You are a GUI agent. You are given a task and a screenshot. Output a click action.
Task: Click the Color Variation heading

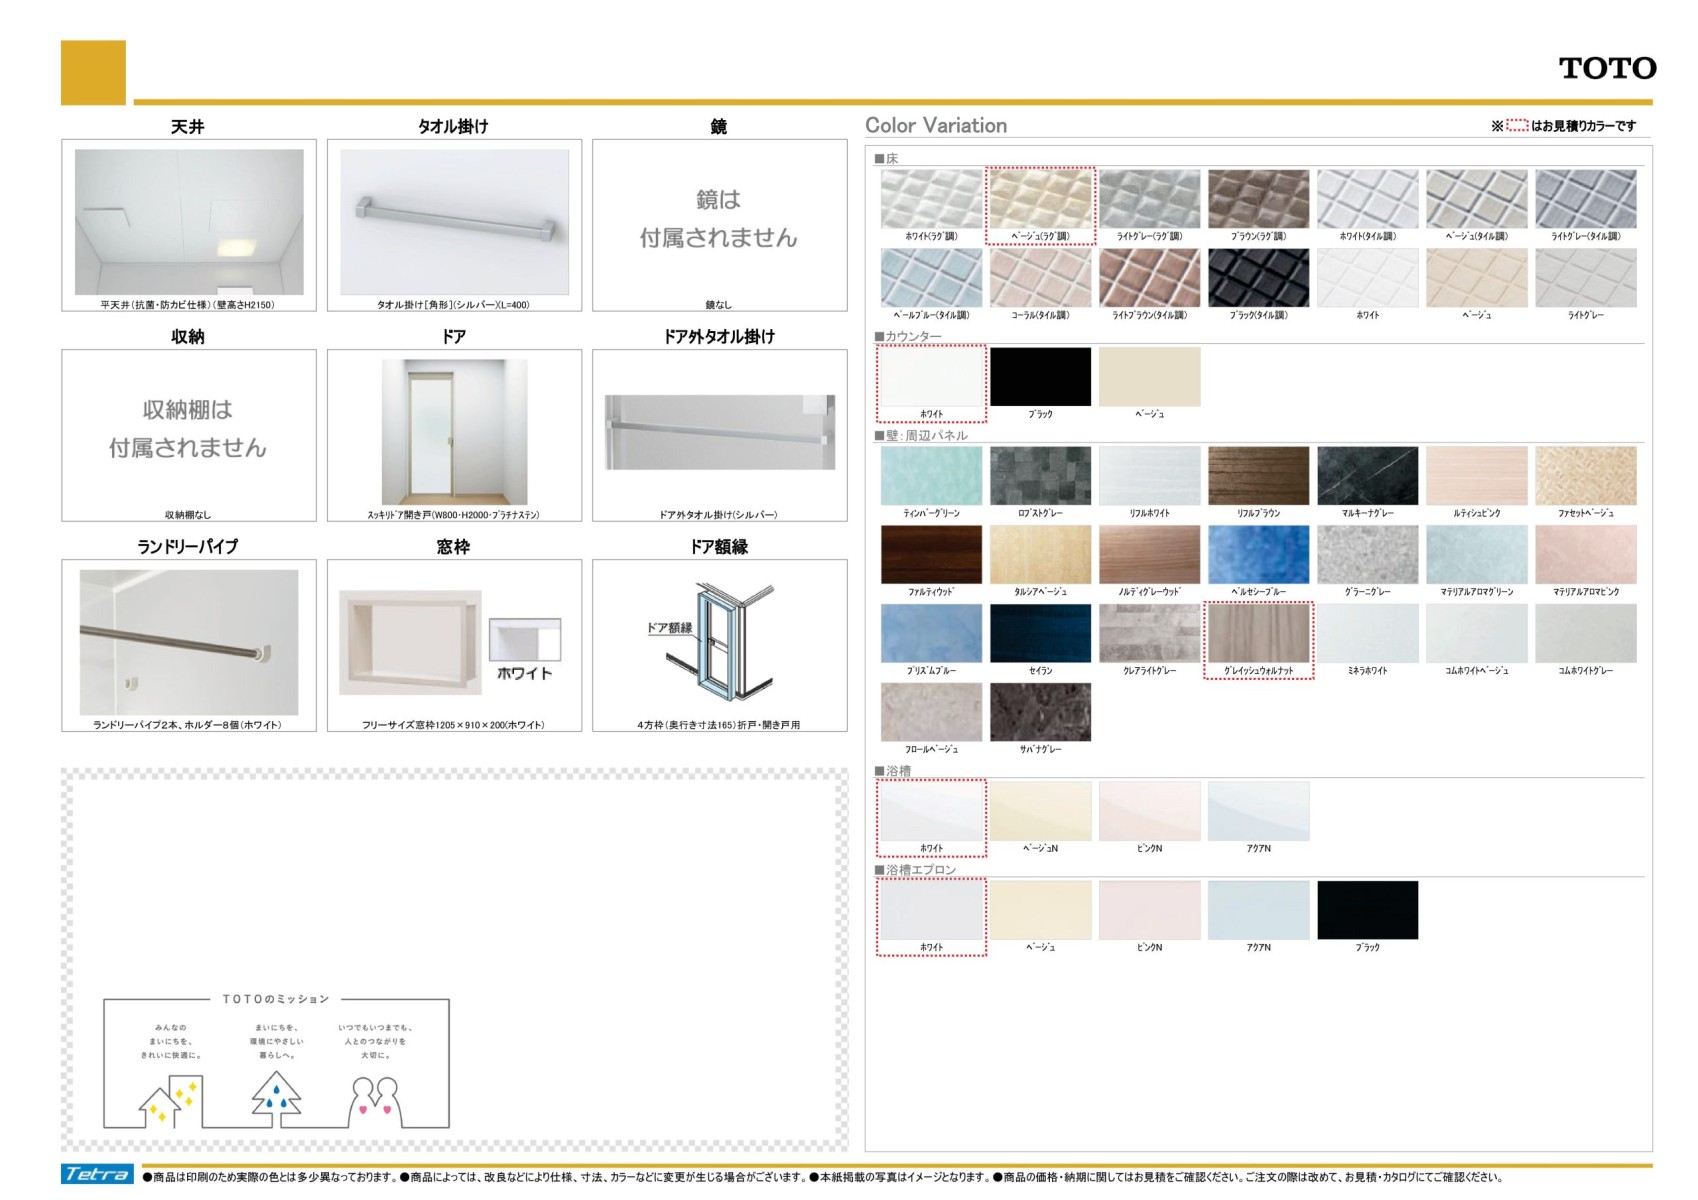[x=936, y=126]
